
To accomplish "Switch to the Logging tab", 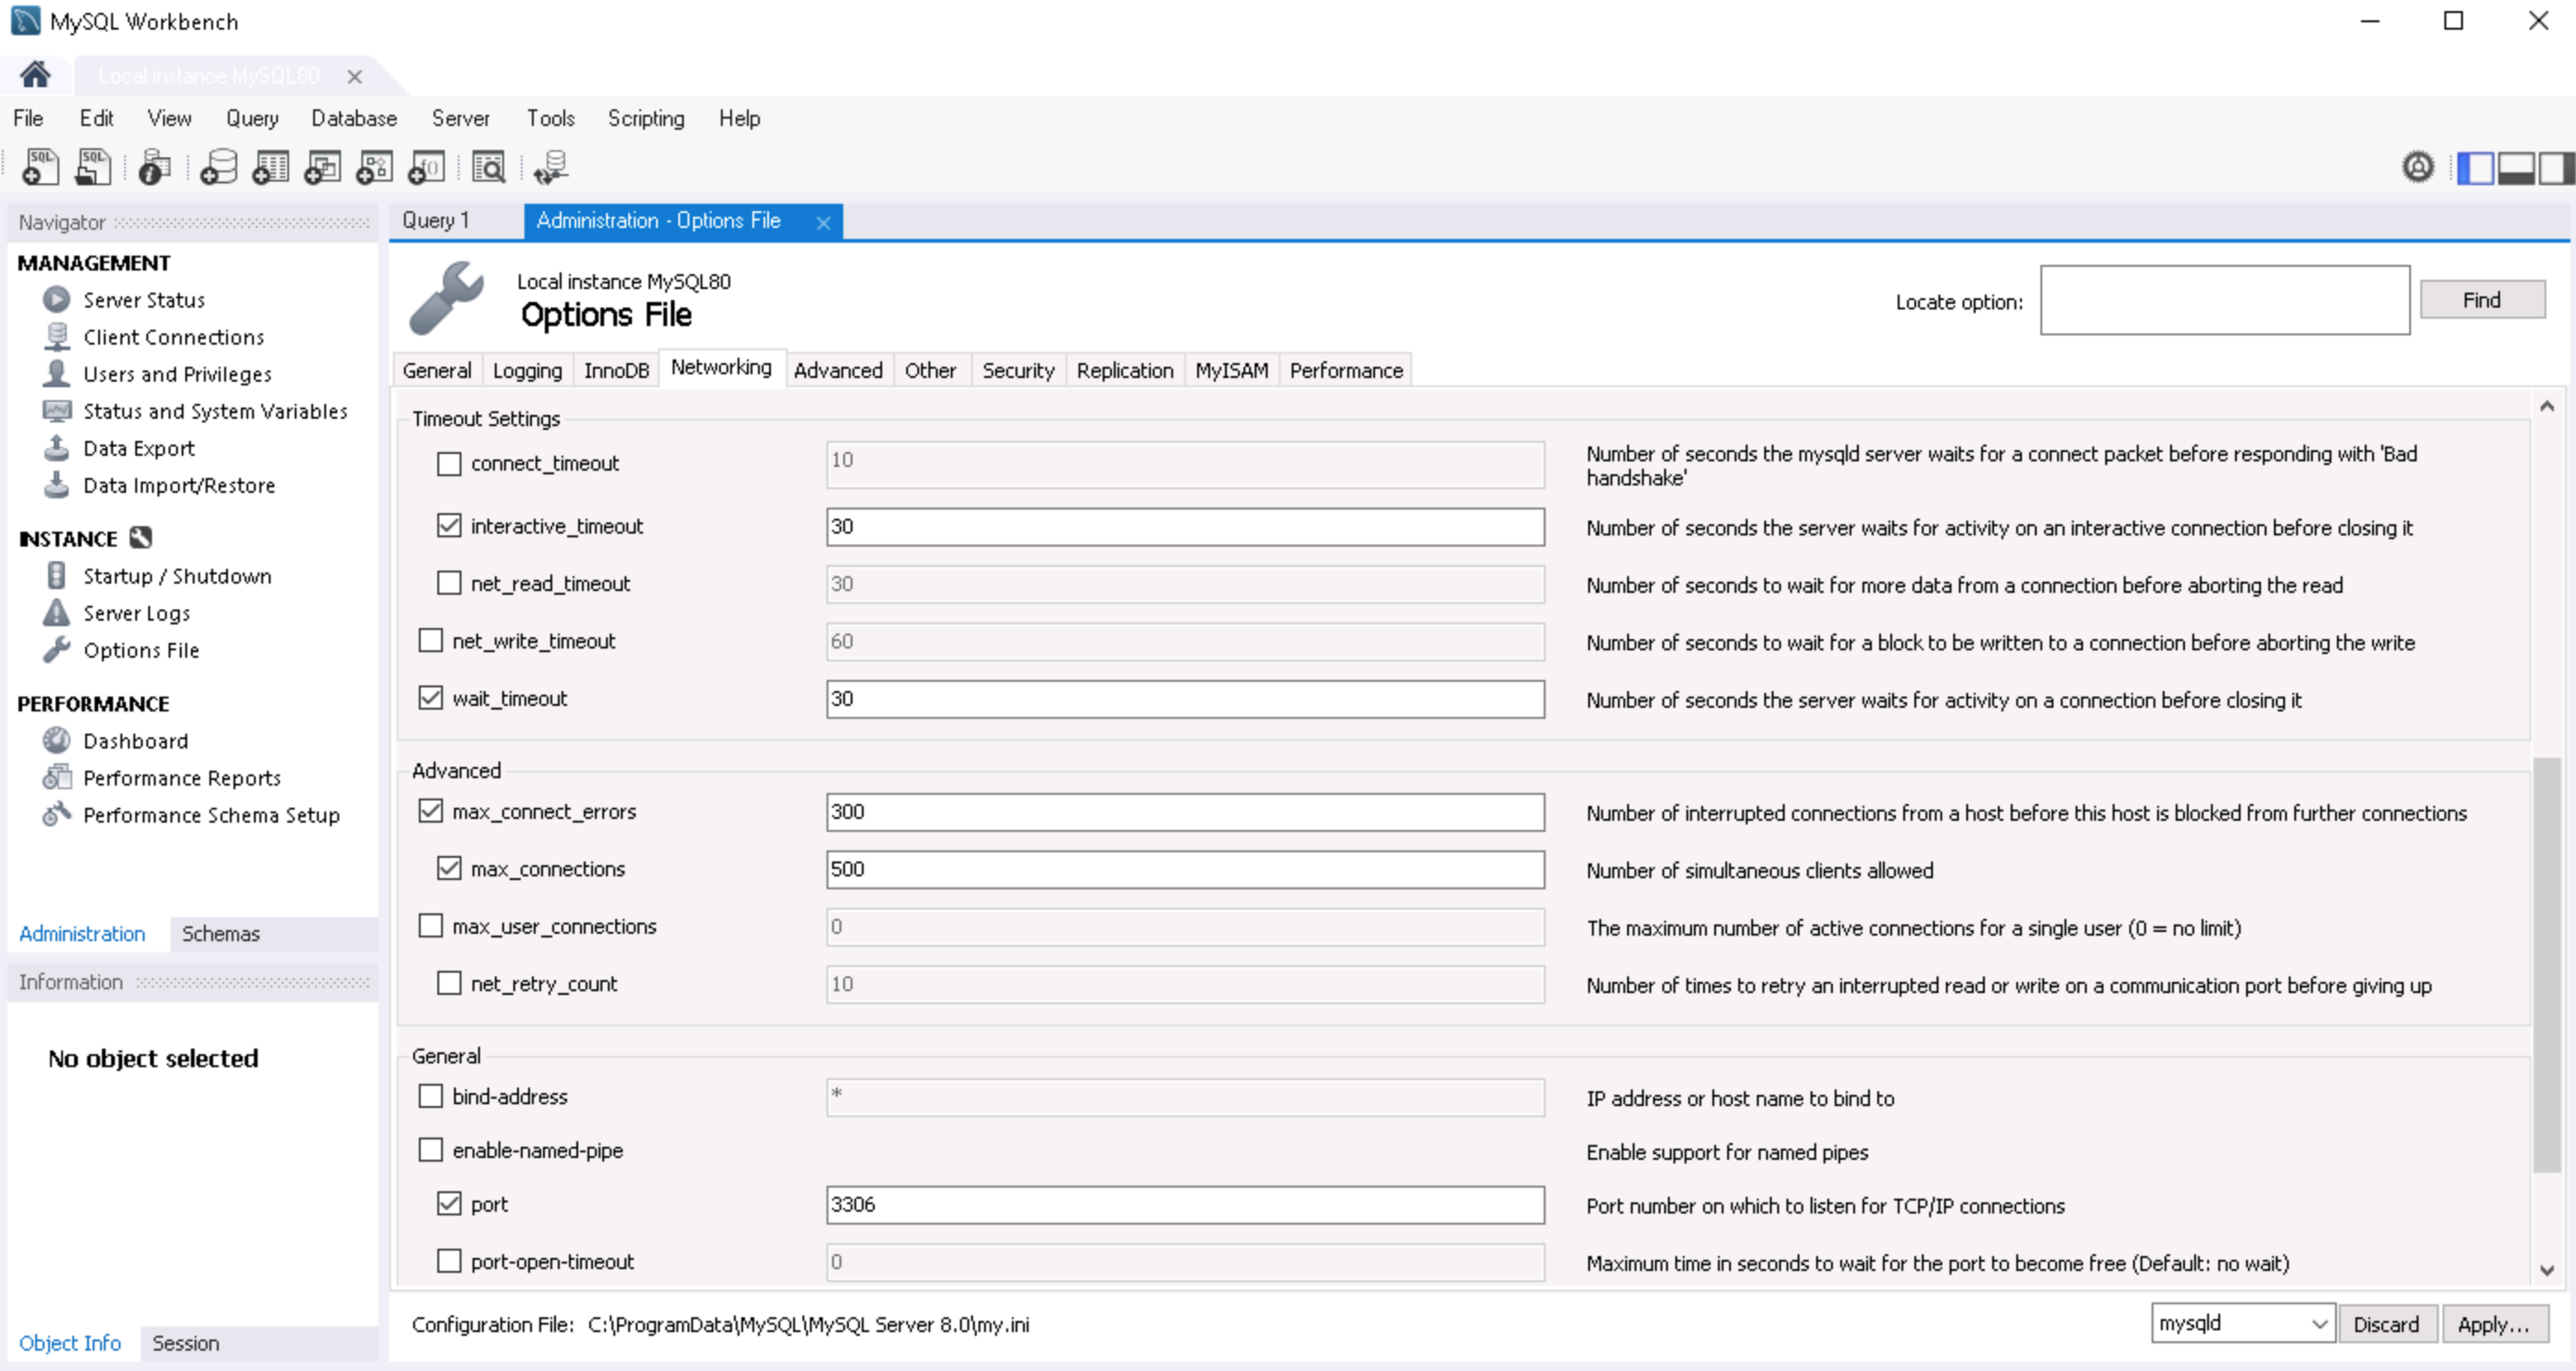I will click(x=528, y=370).
